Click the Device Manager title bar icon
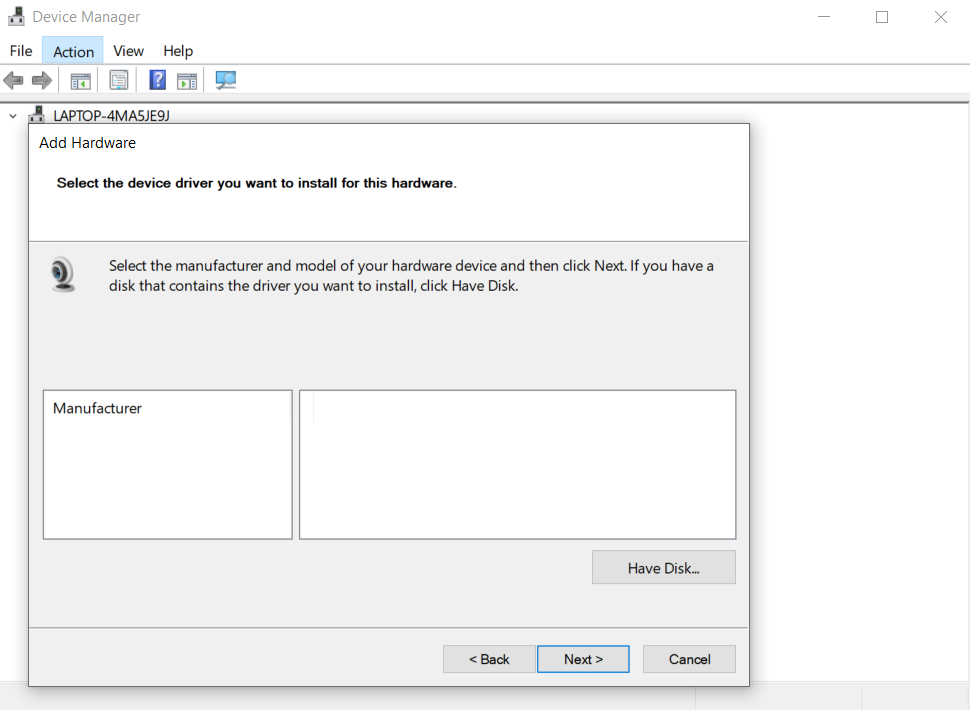Viewport: 970px width, 710px height. [x=15, y=17]
